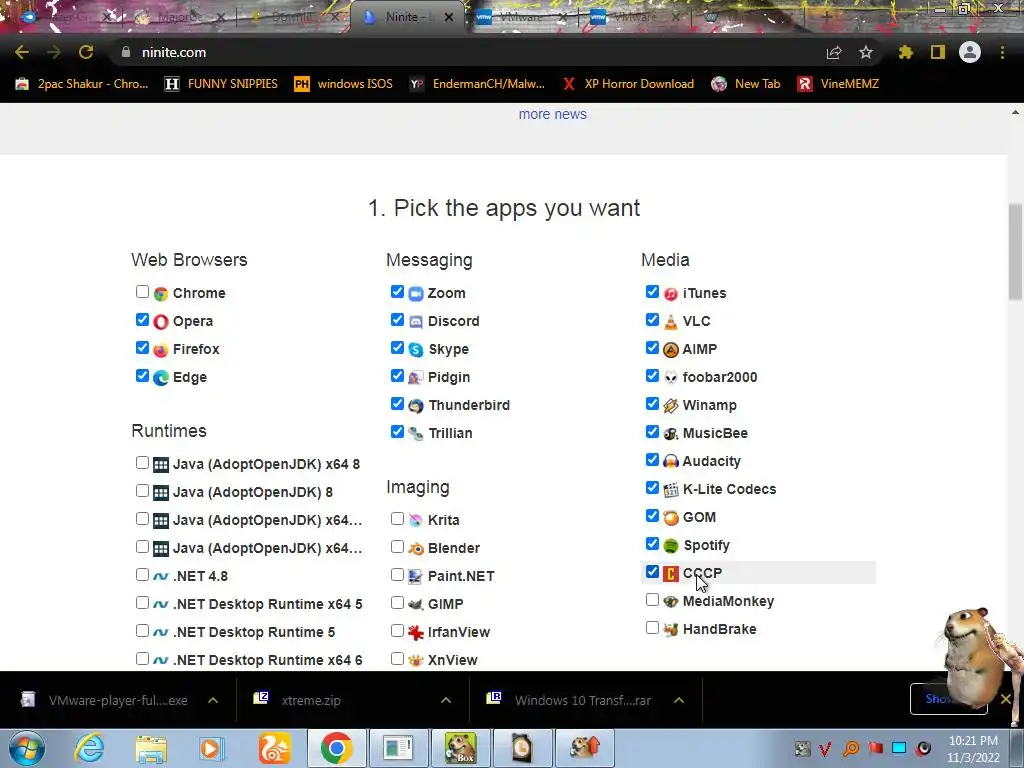This screenshot has height=768, width=1024.
Task: Click the taskbar clock showing 10:21 PM
Action: (973, 748)
